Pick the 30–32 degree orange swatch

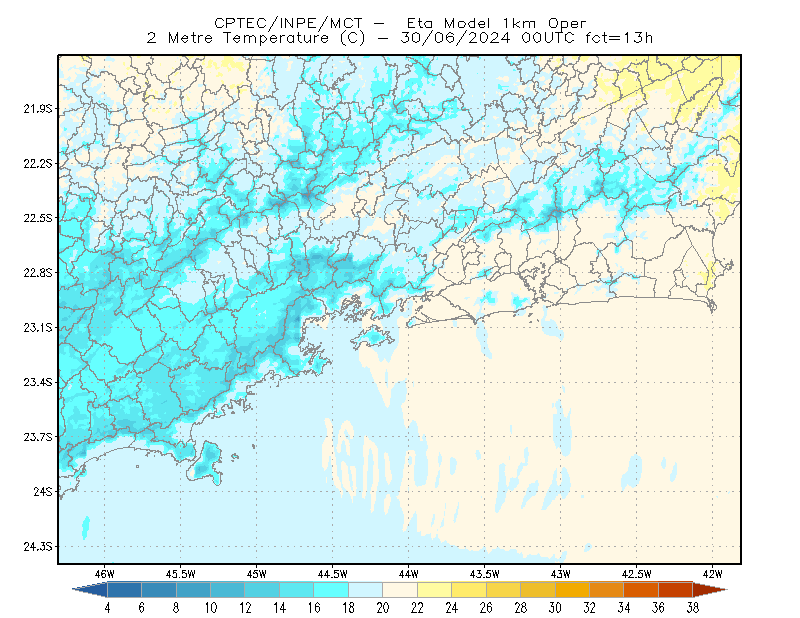(x=572, y=590)
